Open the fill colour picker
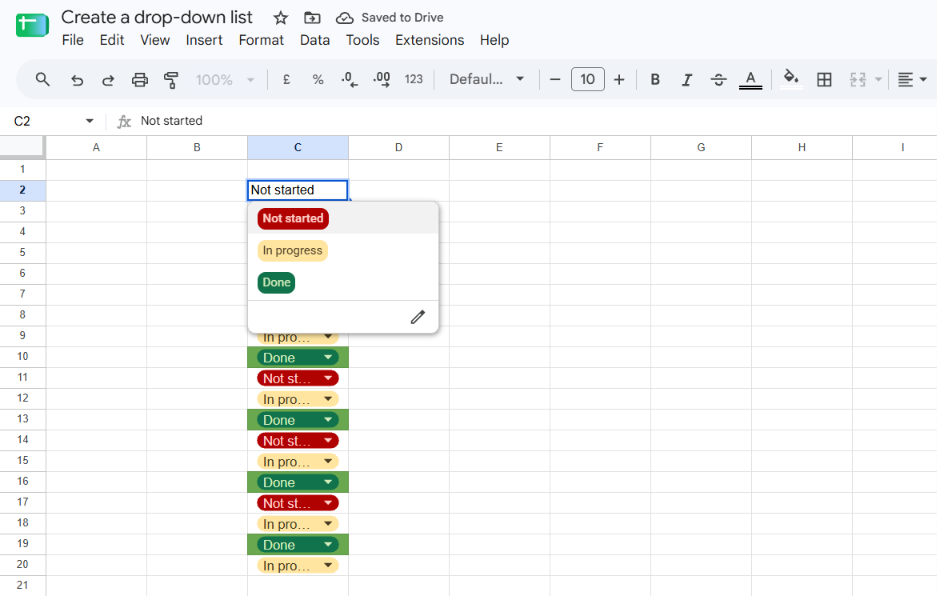 pos(791,79)
